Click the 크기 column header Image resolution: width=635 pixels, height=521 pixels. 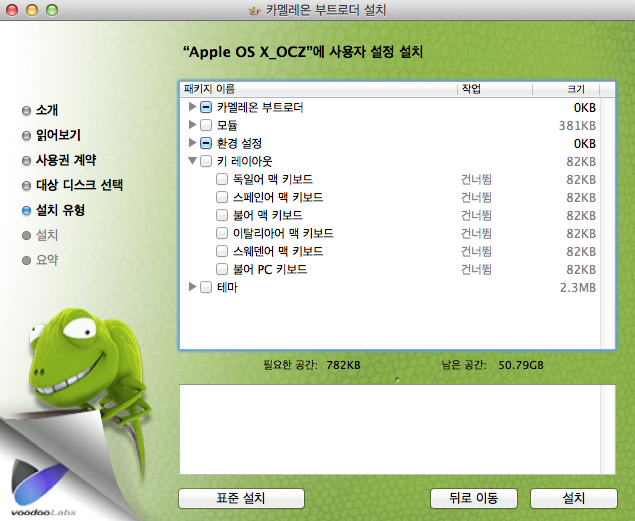[566, 89]
